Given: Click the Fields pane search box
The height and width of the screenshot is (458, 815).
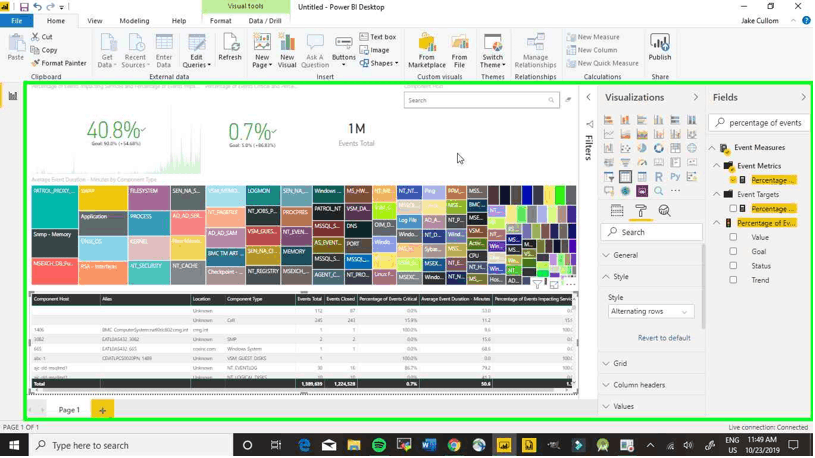Looking at the screenshot, I should [758, 123].
